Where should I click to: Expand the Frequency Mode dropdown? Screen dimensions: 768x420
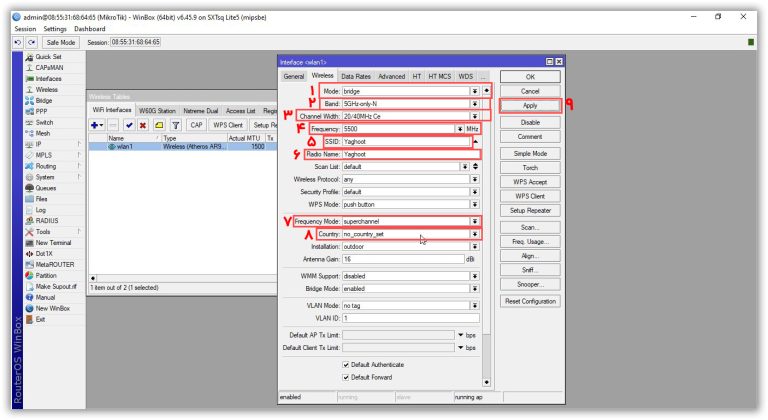(474, 221)
